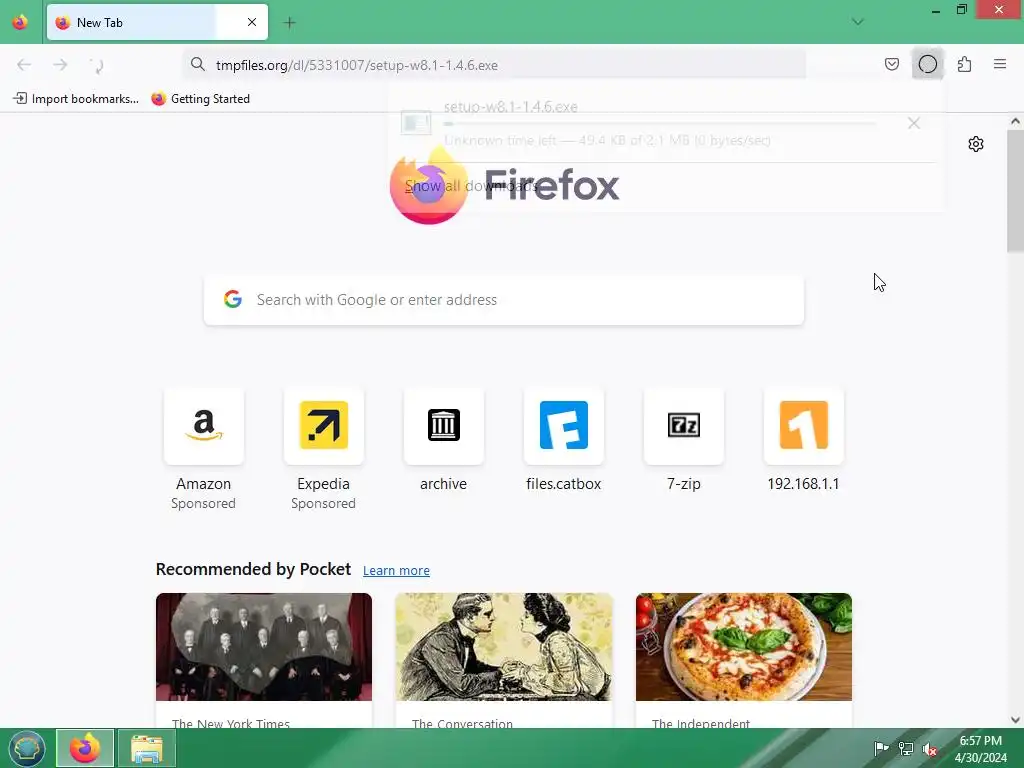Screen dimensions: 1024x768
Task: Go back with the back arrow
Action: 24,65
